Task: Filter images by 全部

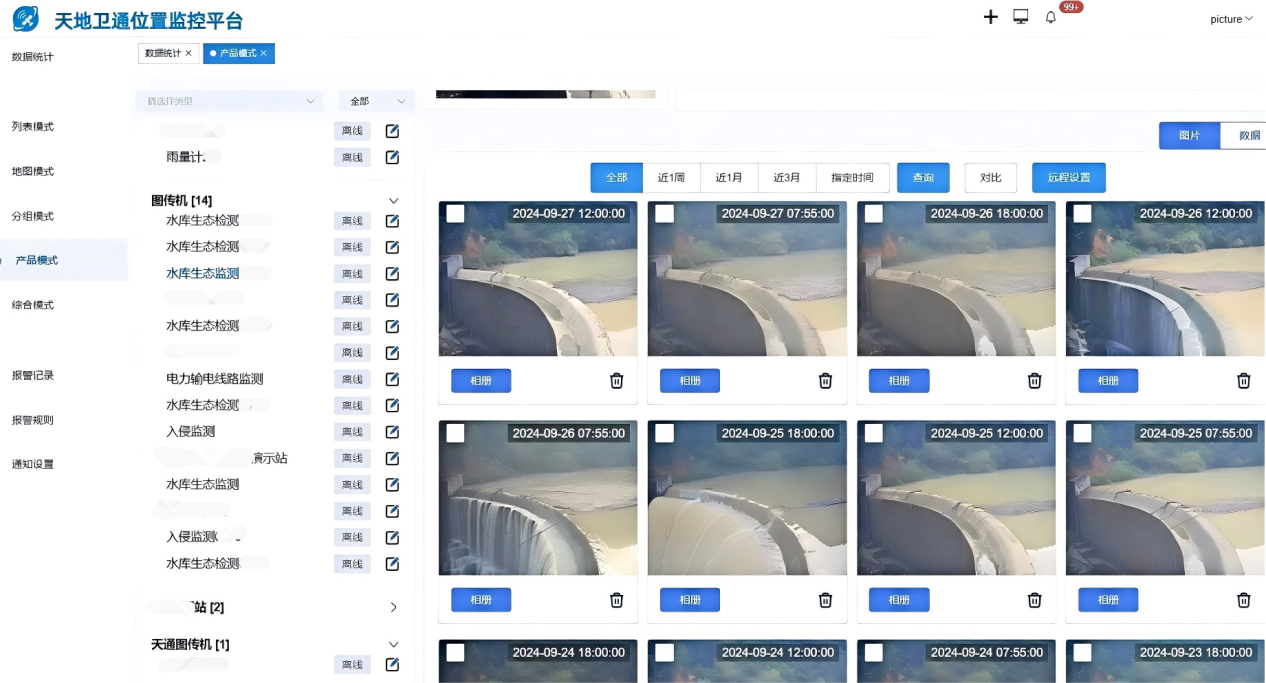Action: coord(616,177)
